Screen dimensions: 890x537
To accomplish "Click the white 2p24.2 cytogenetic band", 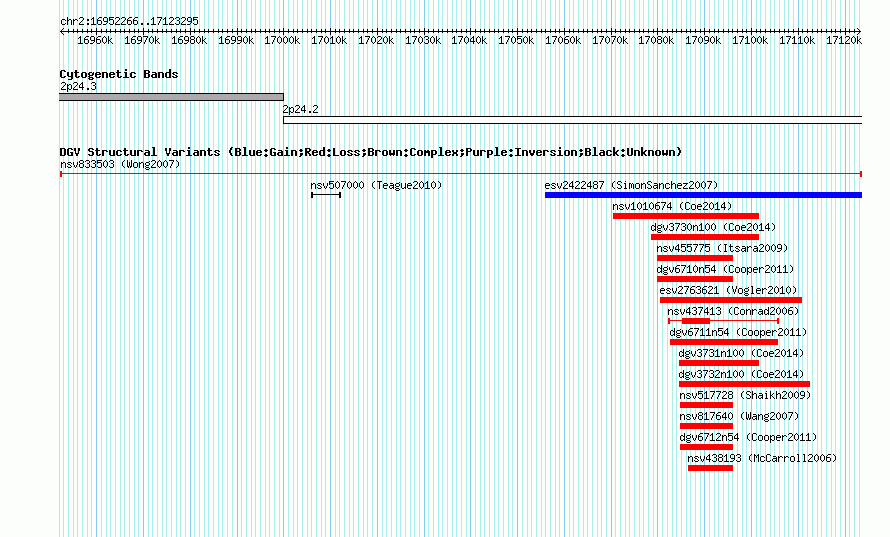I will (x=573, y=120).
